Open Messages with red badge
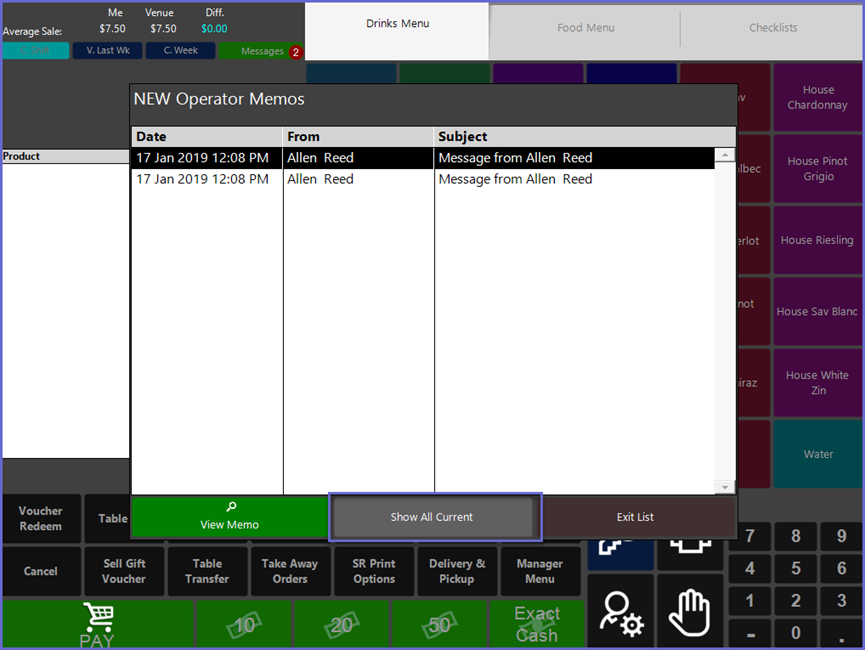 pyautogui.click(x=262, y=51)
